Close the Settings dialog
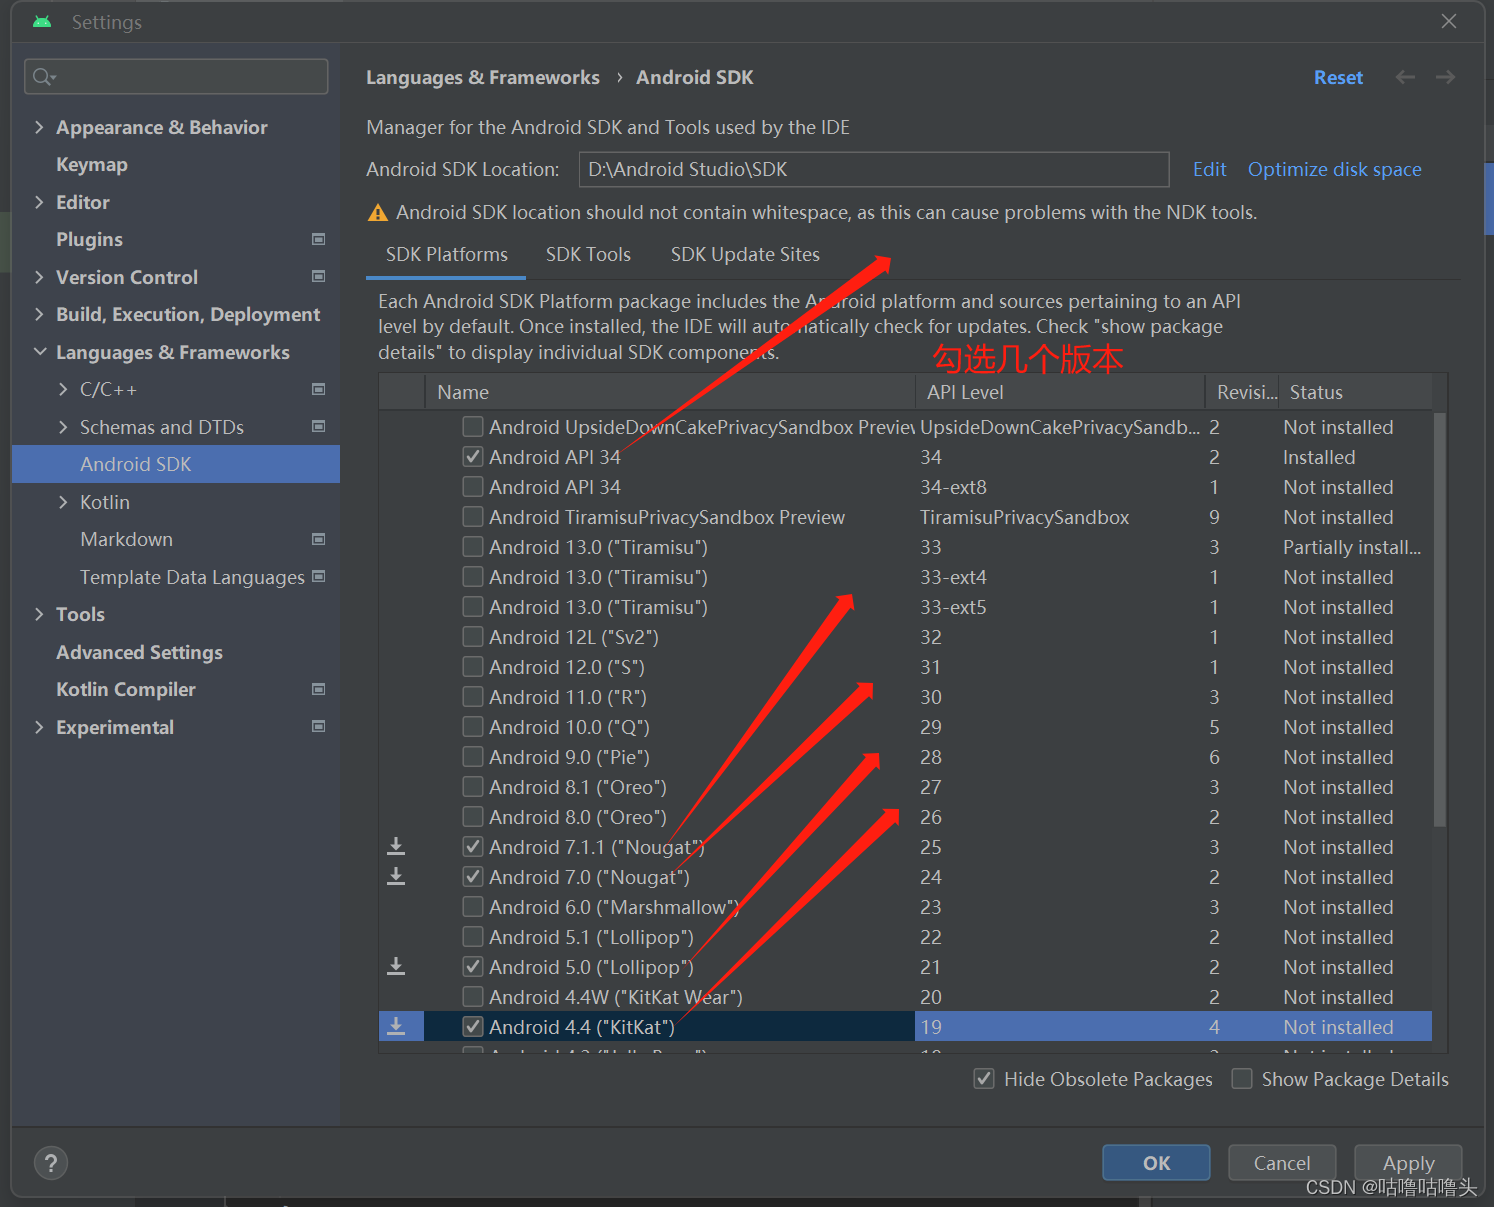 click(x=1449, y=21)
